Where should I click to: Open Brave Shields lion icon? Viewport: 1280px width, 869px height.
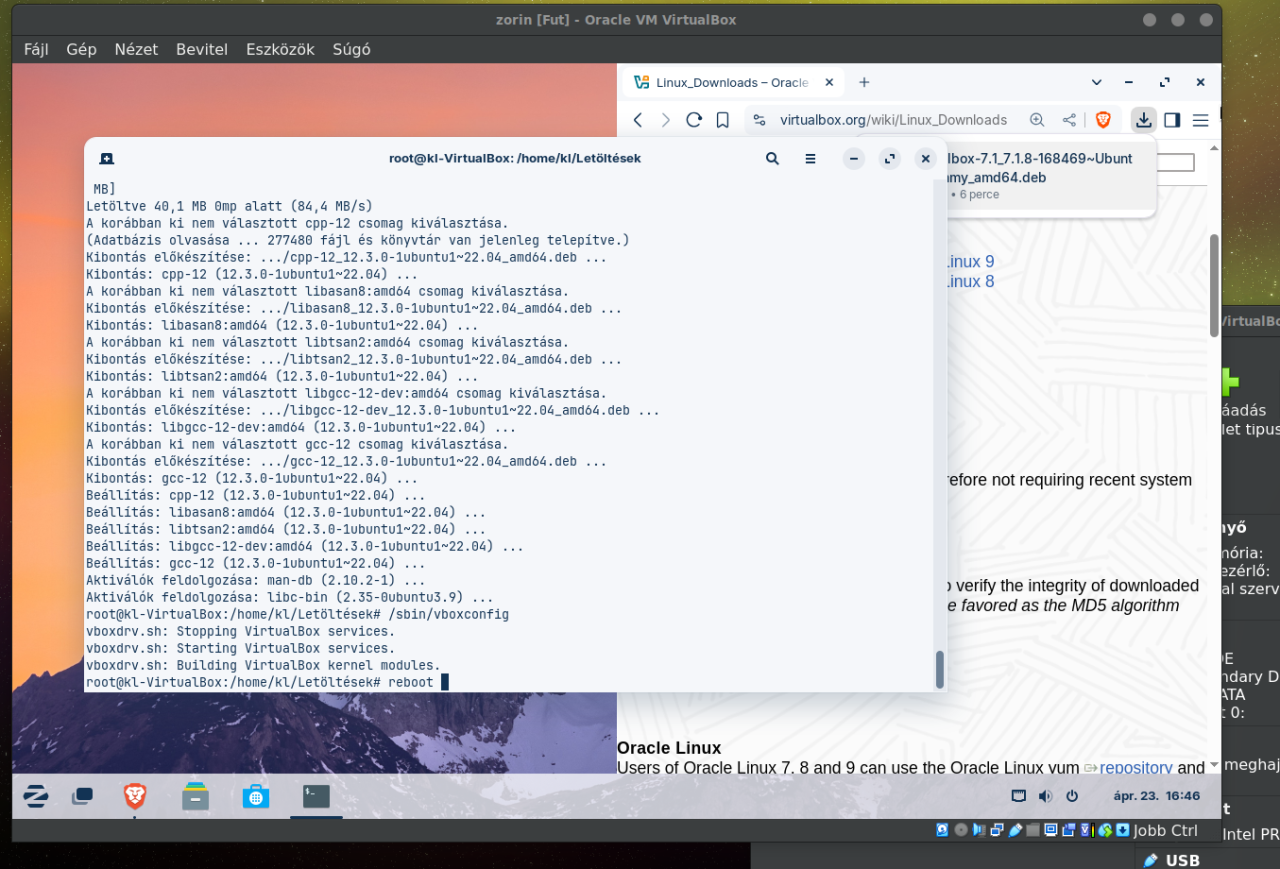(1103, 120)
